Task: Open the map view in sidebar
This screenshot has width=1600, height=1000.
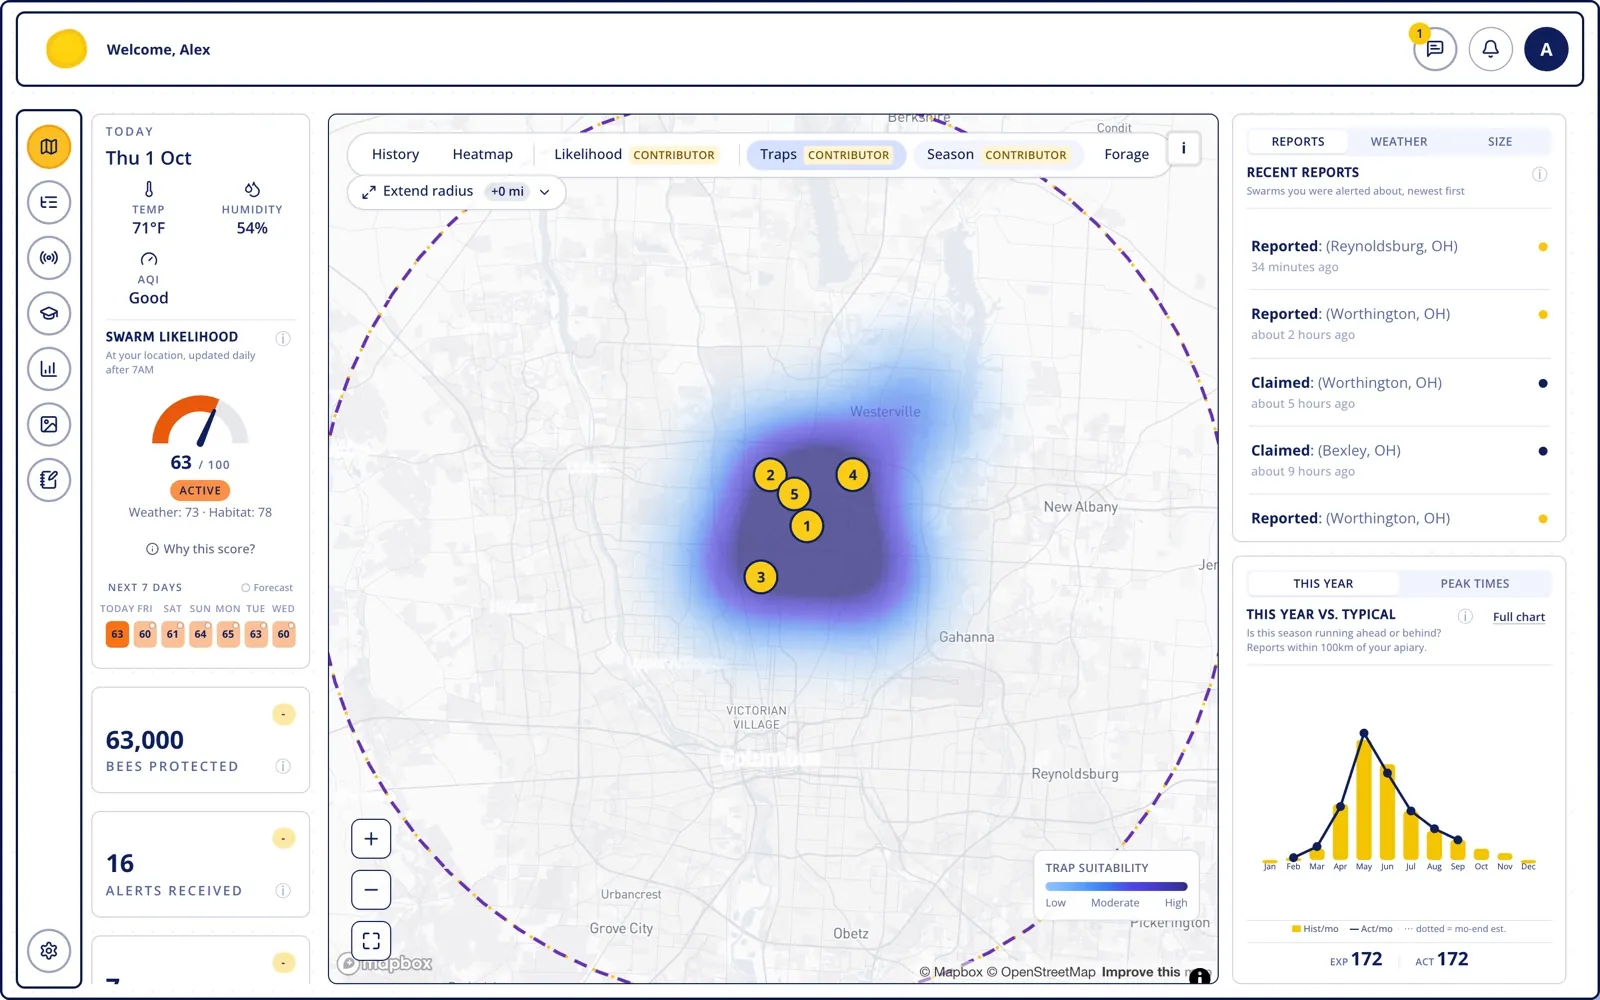Action: click(49, 147)
